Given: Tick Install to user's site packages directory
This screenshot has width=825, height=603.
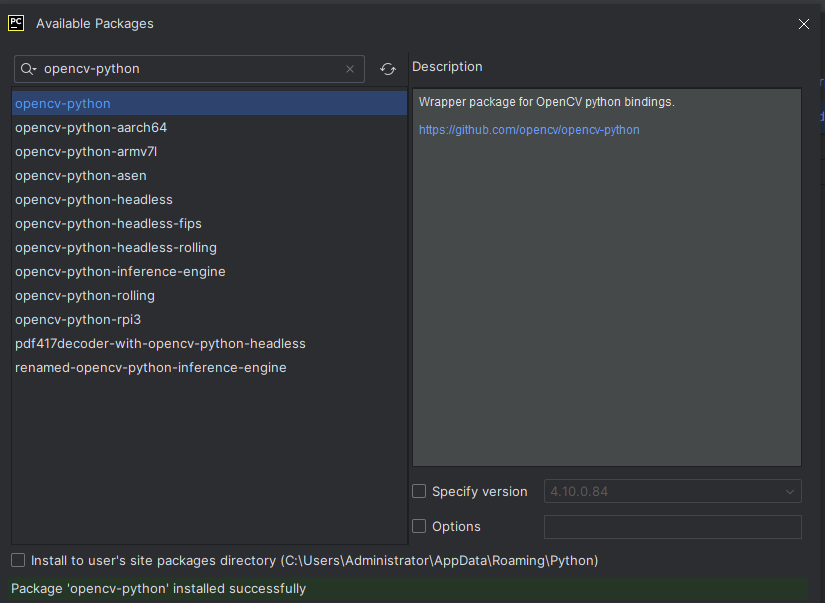Looking at the screenshot, I should click(18, 560).
